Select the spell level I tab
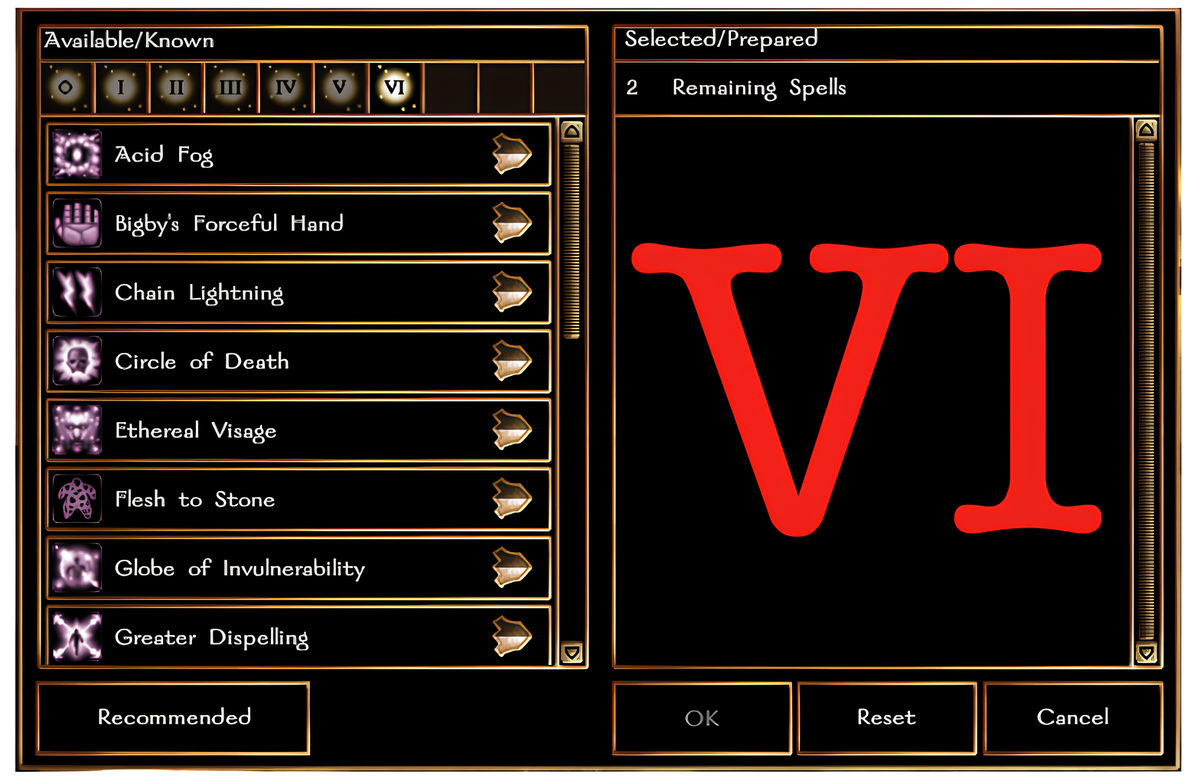This screenshot has height=778, width=1200. pos(121,88)
